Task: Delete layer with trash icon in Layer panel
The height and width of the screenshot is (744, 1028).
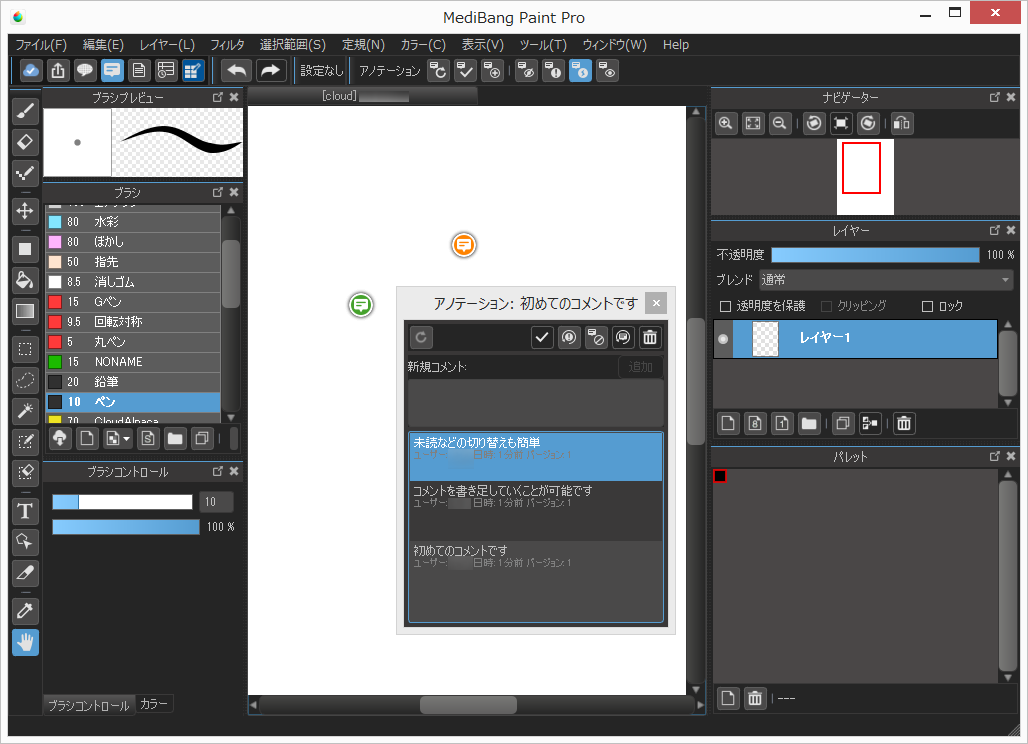Action: pos(904,423)
